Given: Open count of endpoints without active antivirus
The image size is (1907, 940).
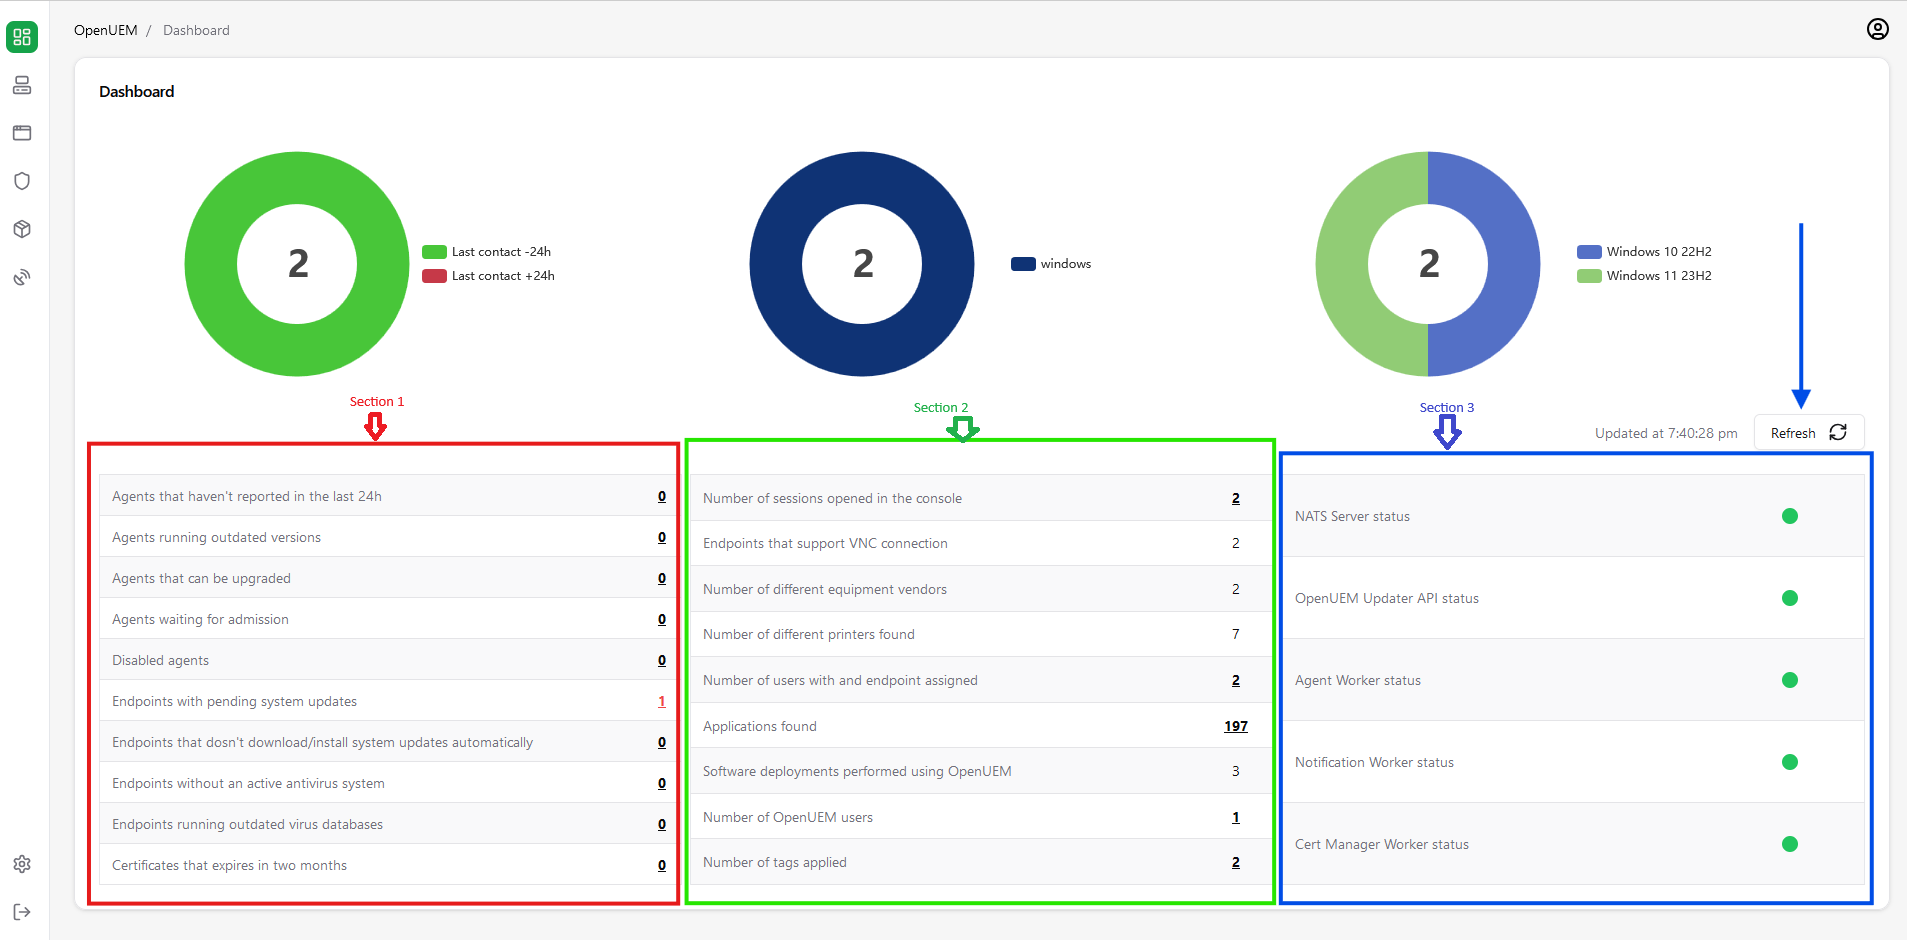Looking at the screenshot, I should point(662,784).
